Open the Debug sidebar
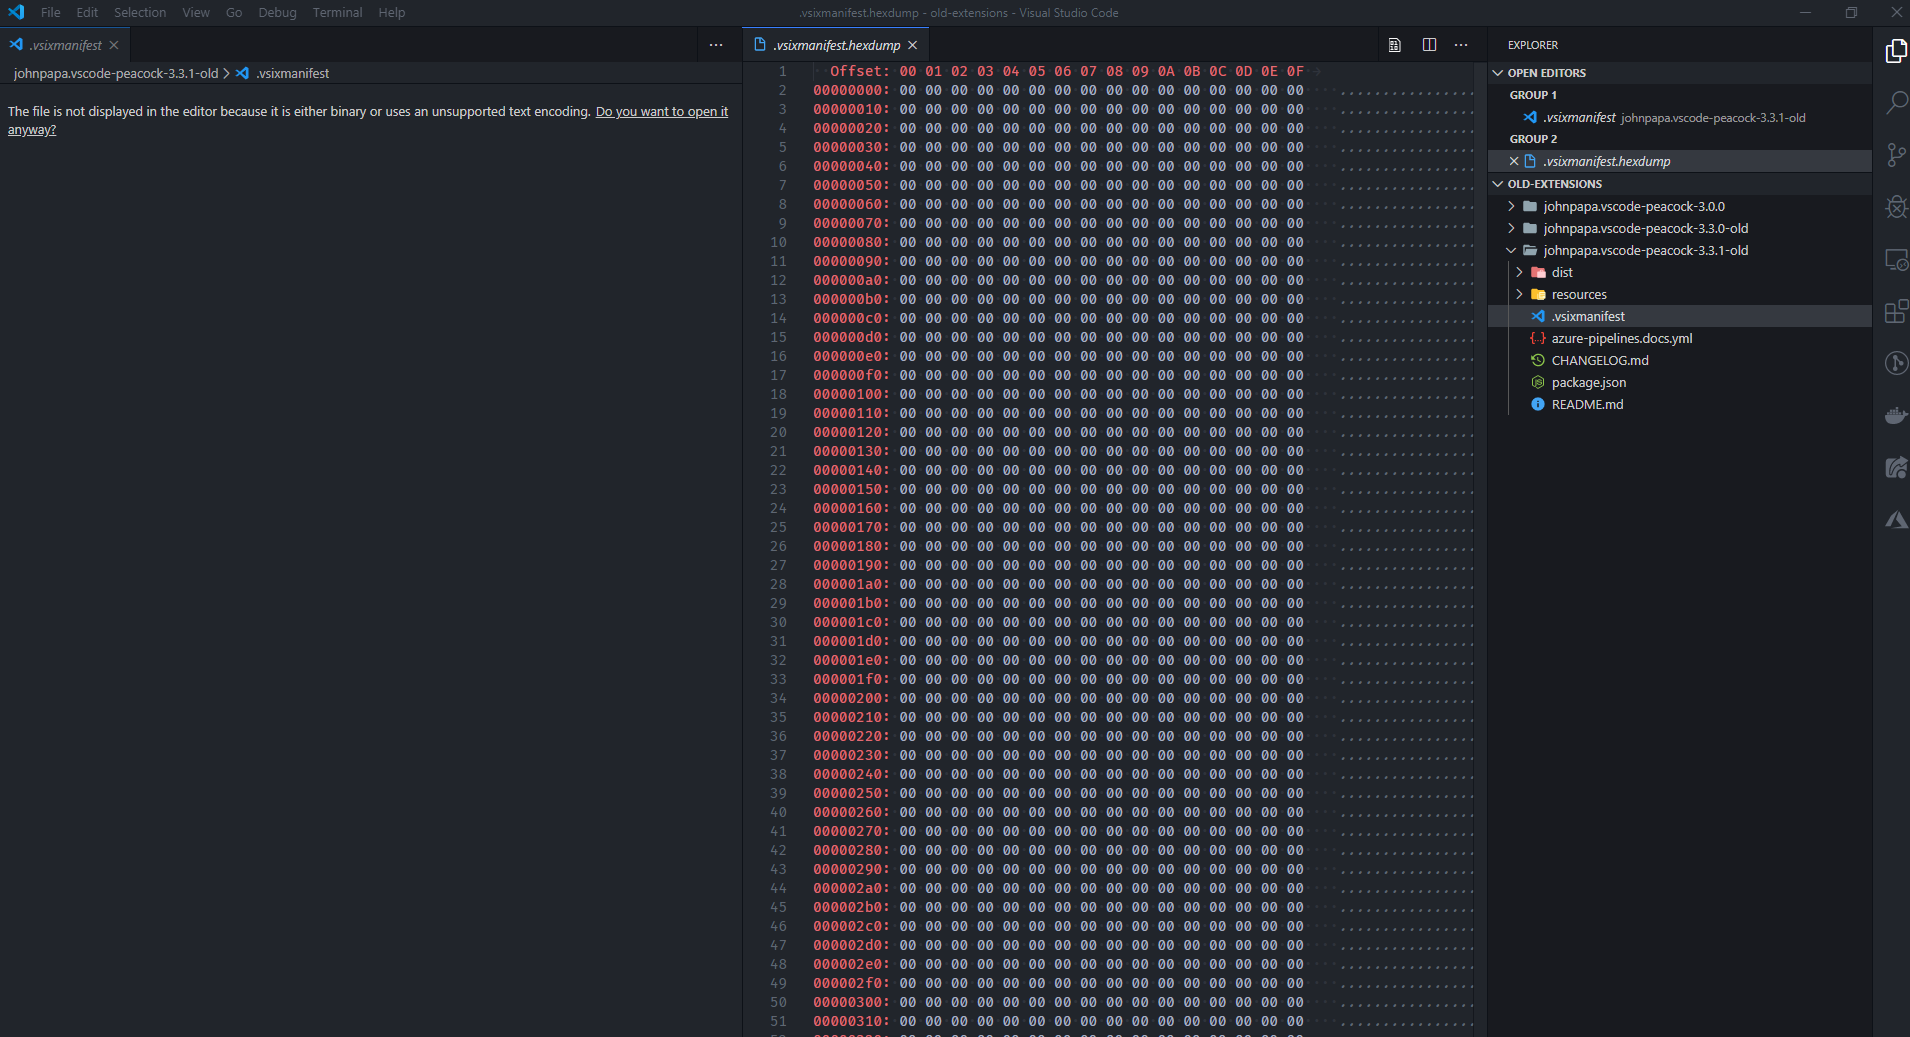The image size is (1910, 1037). [1896, 207]
